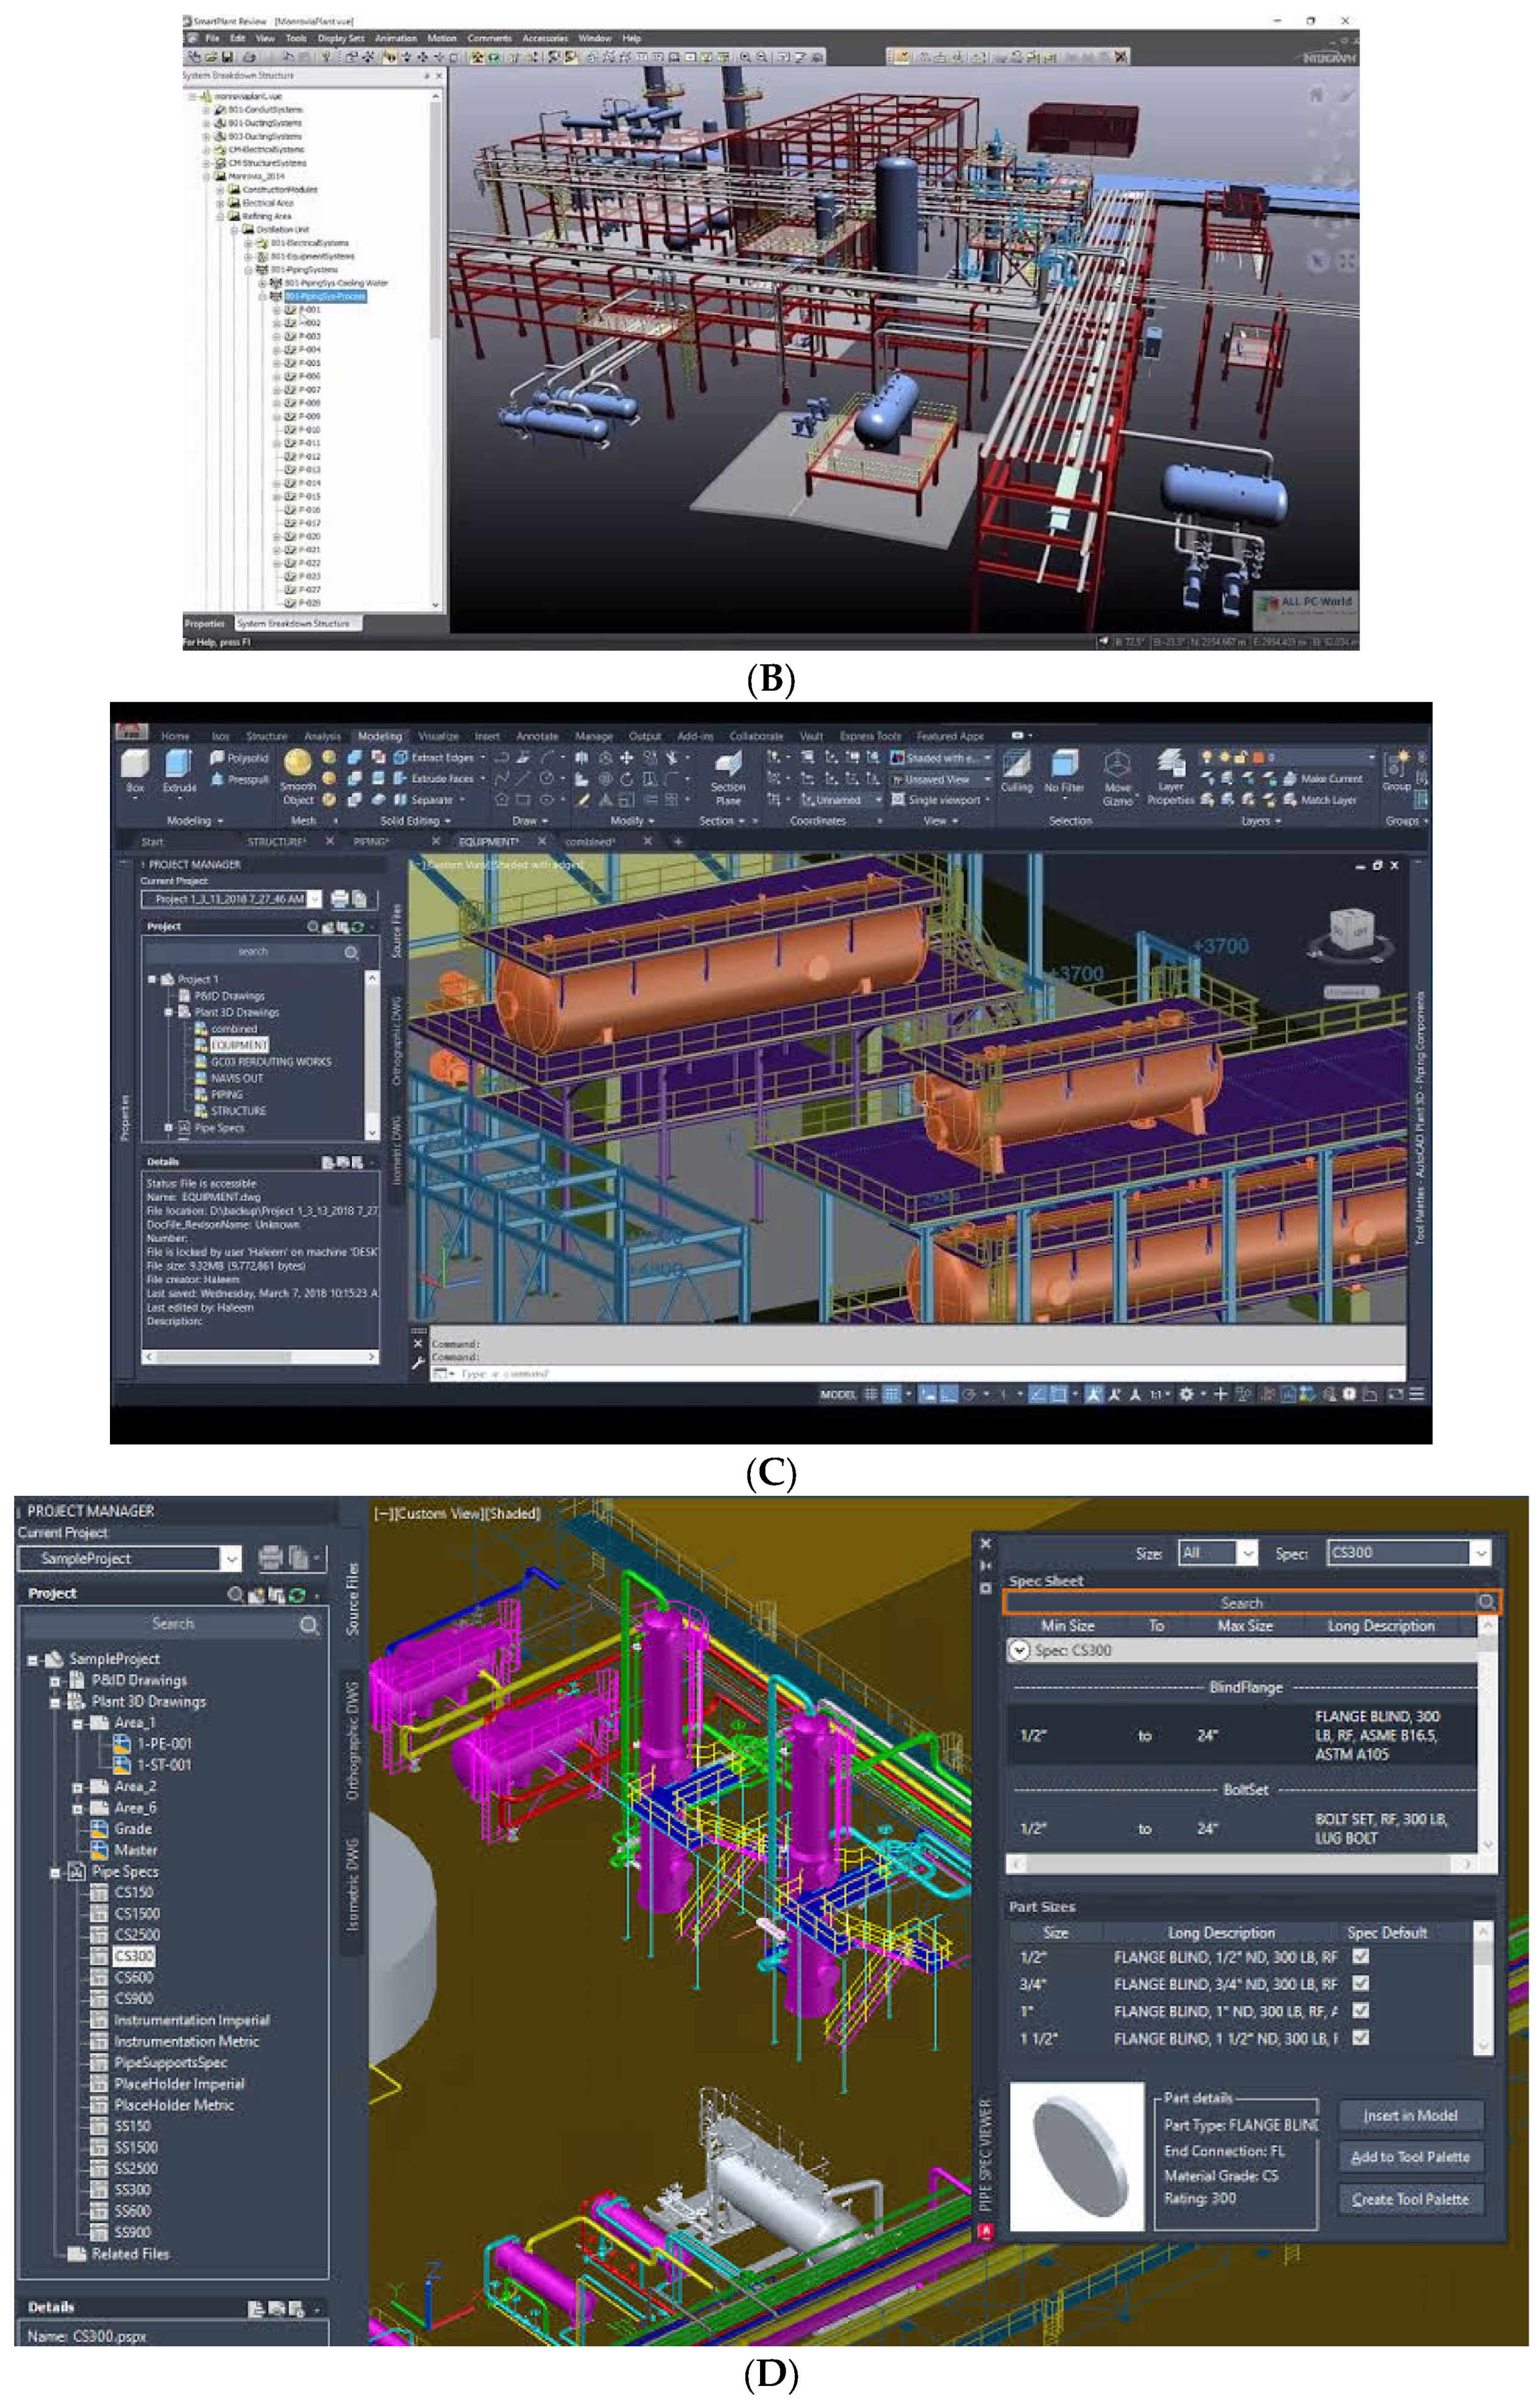Select the Box modeling tool

point(135,764)
